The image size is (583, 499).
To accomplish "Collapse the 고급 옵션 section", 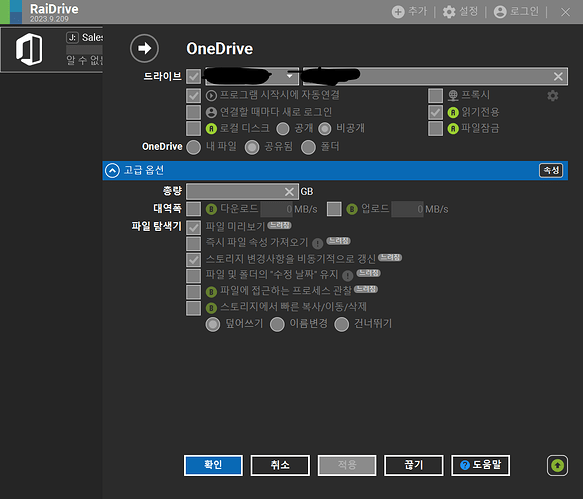I will [x=112, y=170].
